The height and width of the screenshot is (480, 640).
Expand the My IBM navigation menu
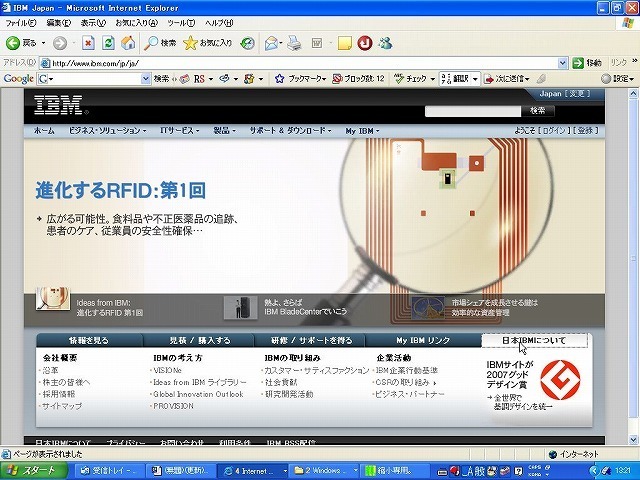coord(362,131)
